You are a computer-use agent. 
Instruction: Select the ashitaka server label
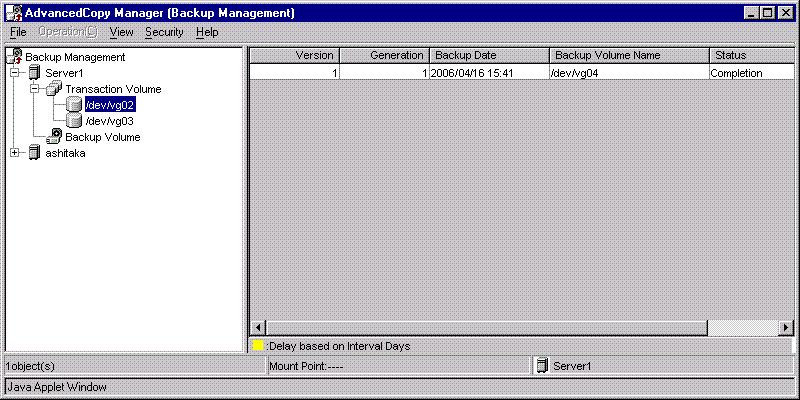point(65,153)
